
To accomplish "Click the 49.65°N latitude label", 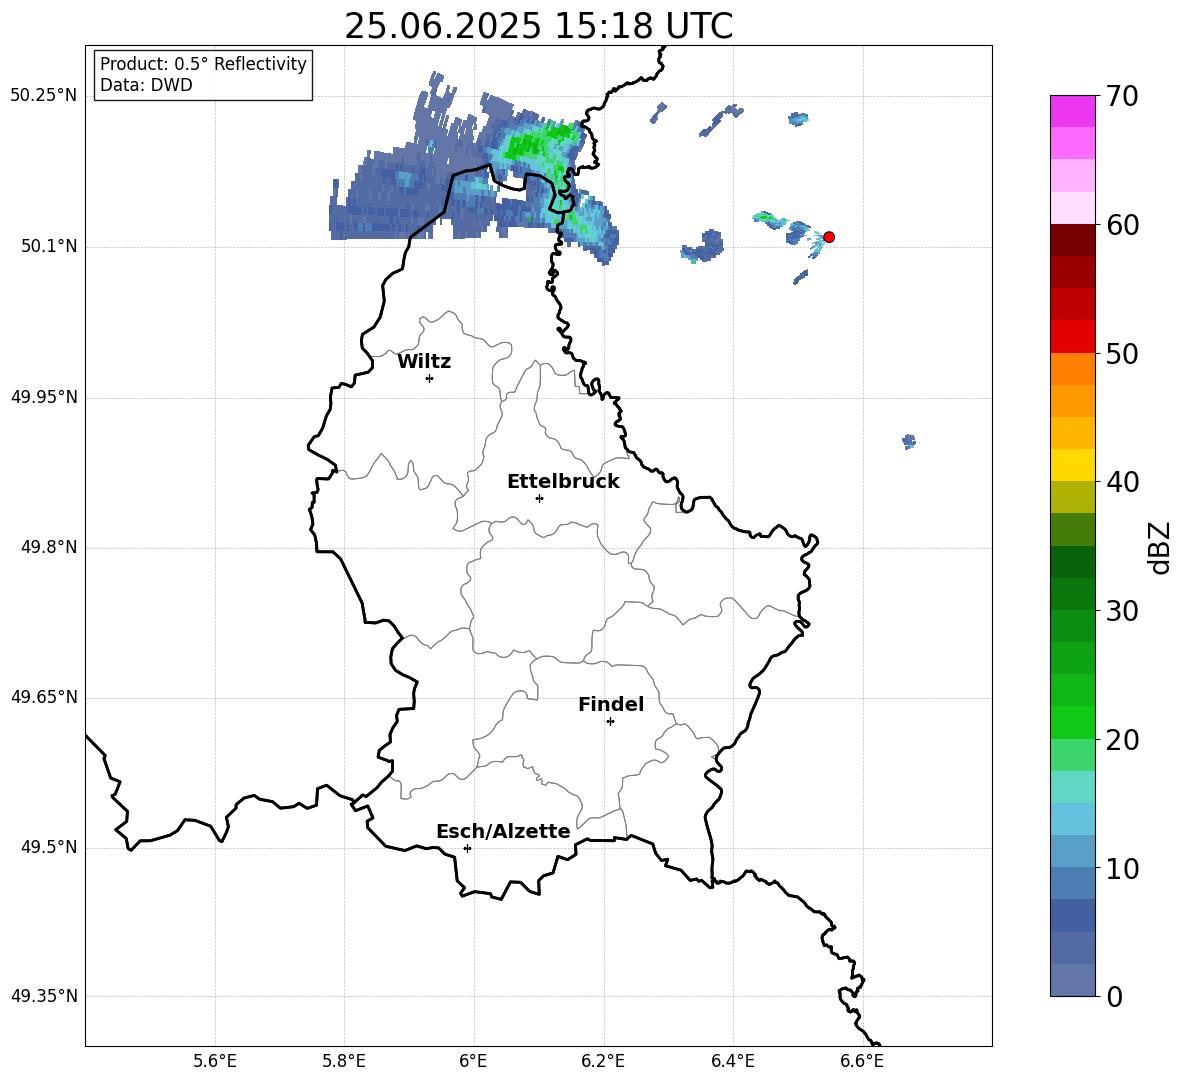I will coord(44,697).
